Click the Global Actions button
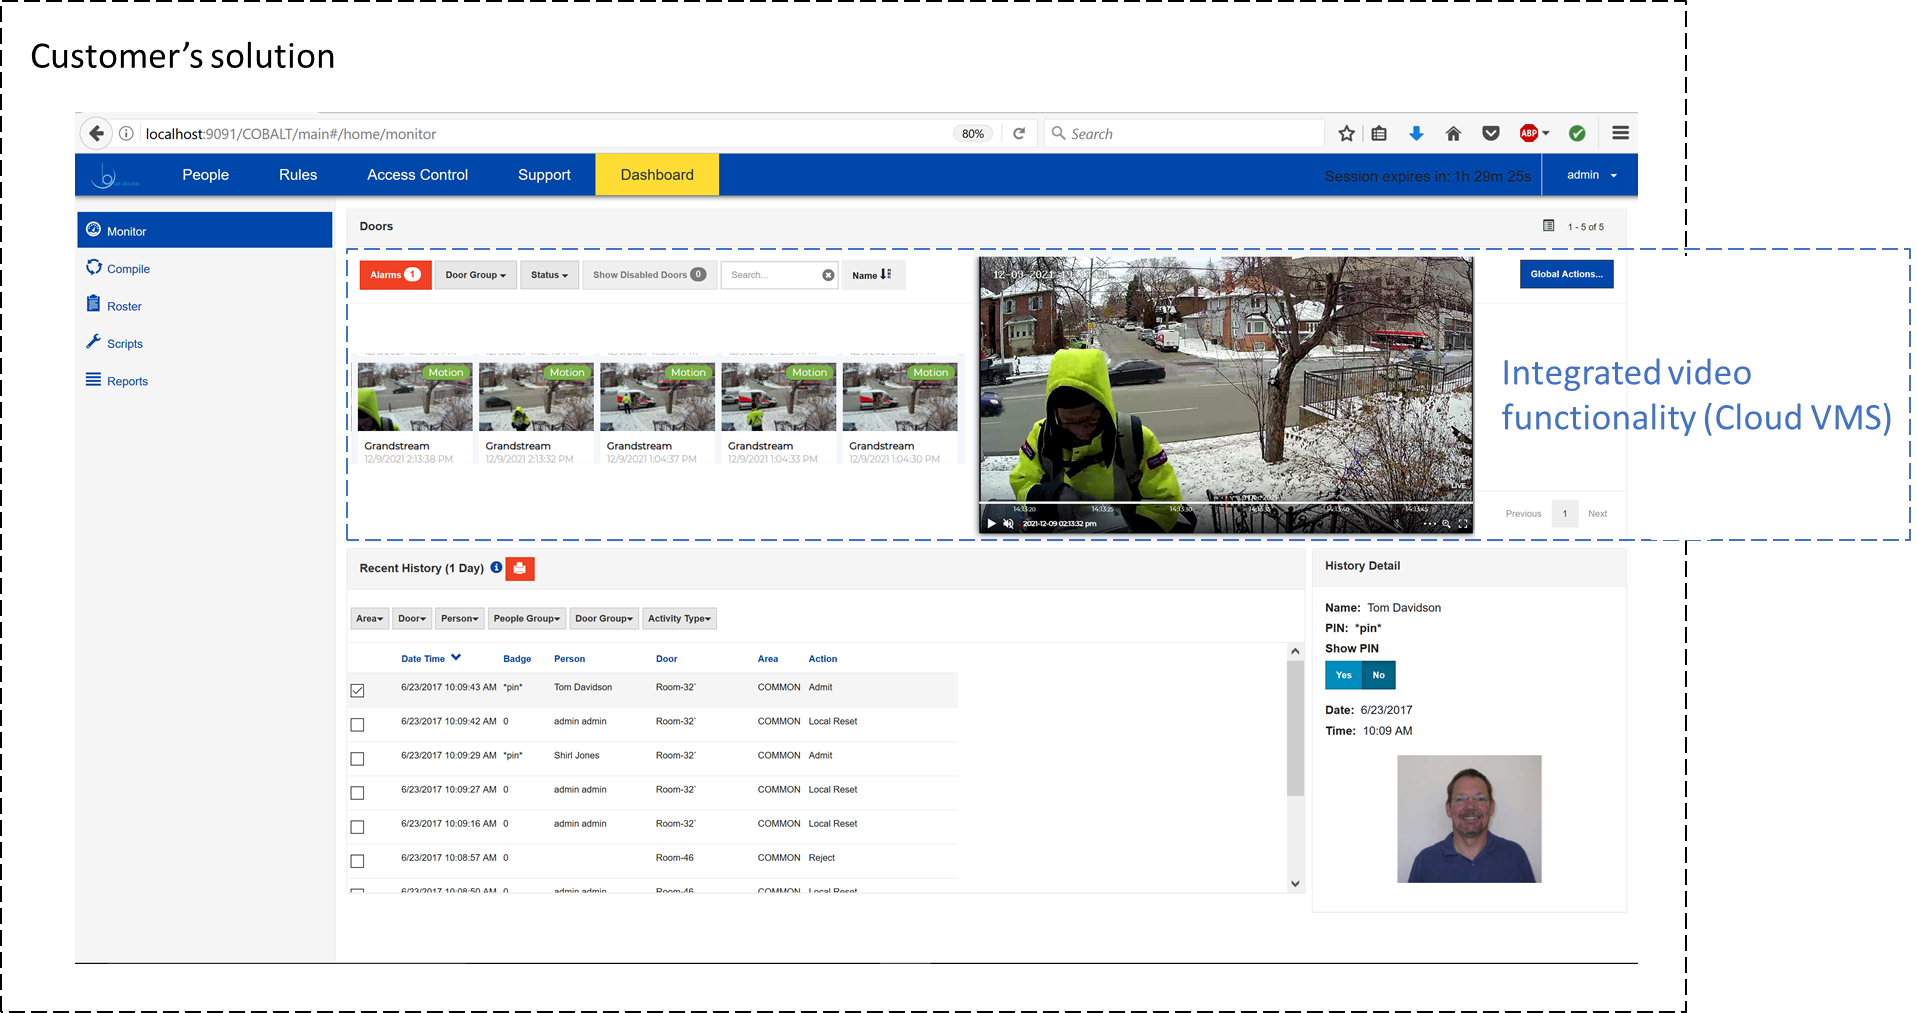The width and height of the screenshot is (1917, 1013). pos(1565,274)
